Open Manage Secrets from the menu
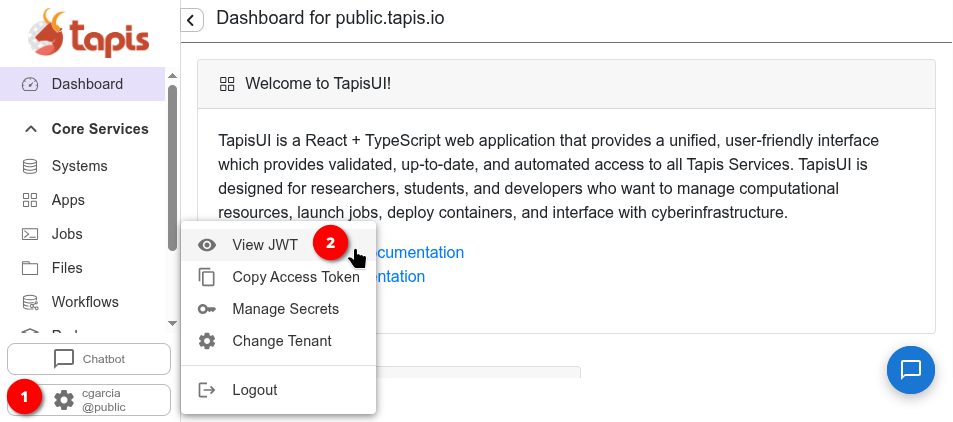 (278, 310)
